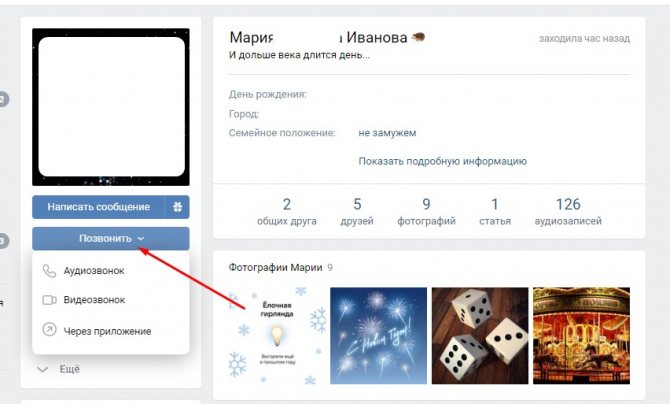Click the hedgehog emoji next to Иванова
Image resolution: width=670 pixels, height=404 pixels.
tap(418, 38)
